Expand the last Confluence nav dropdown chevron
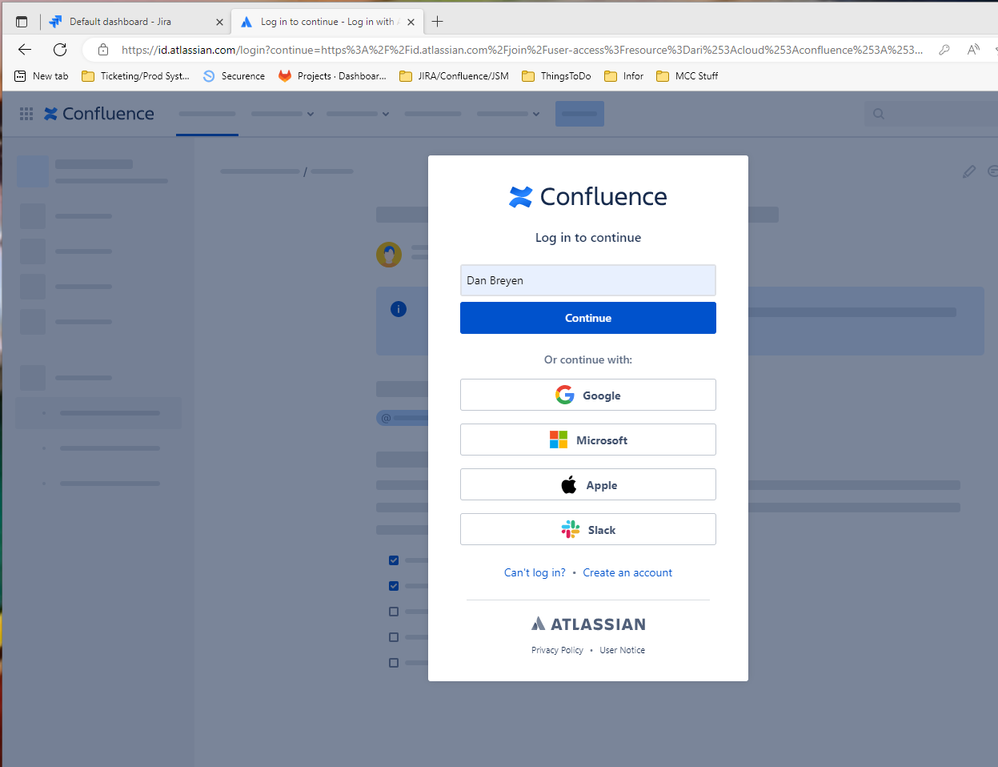Image resolution: width=998 pixels, height=767 pixels. 537,114
